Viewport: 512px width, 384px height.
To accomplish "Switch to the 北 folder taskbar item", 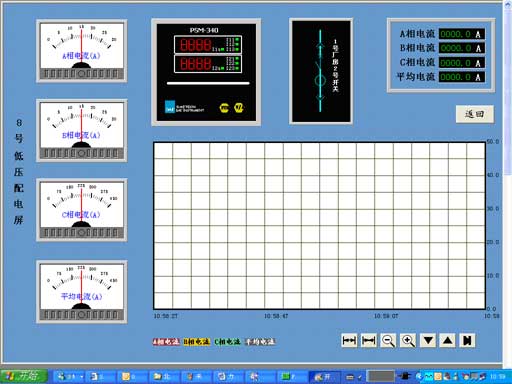I will click(x=163, y=377).
